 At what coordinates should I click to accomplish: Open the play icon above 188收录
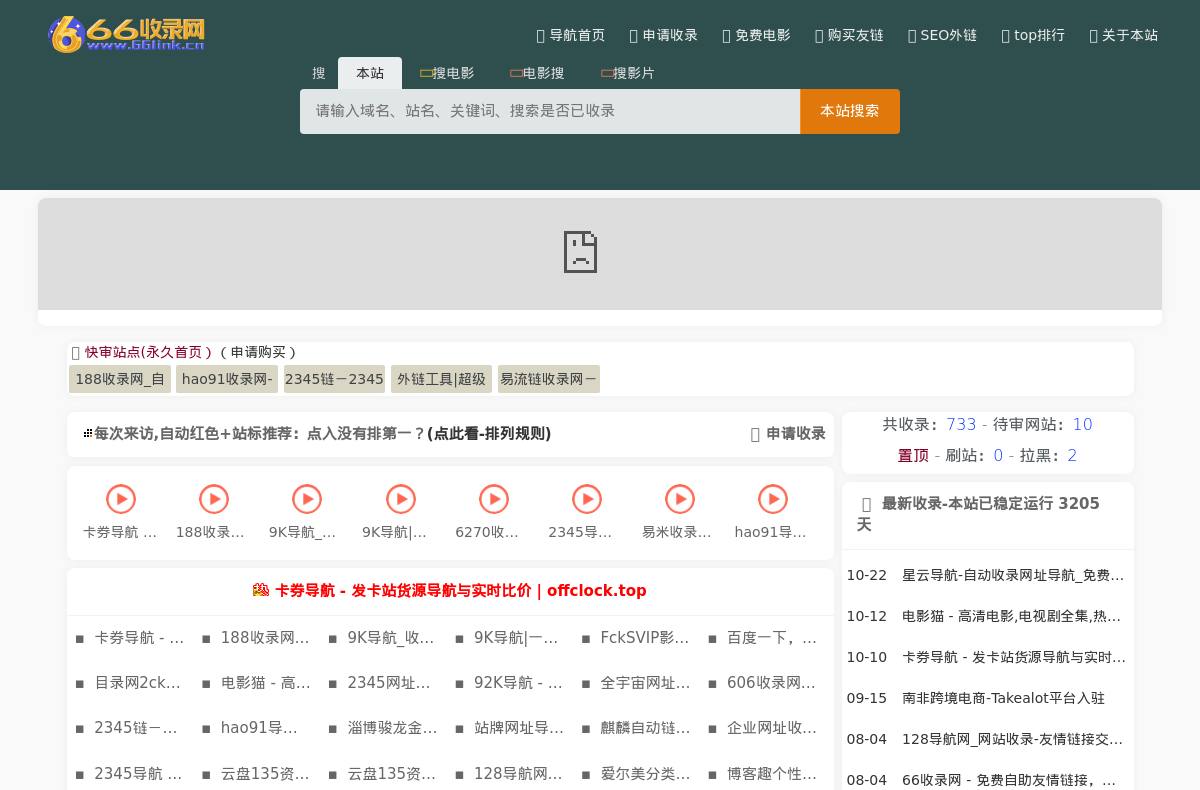point(214,499)
